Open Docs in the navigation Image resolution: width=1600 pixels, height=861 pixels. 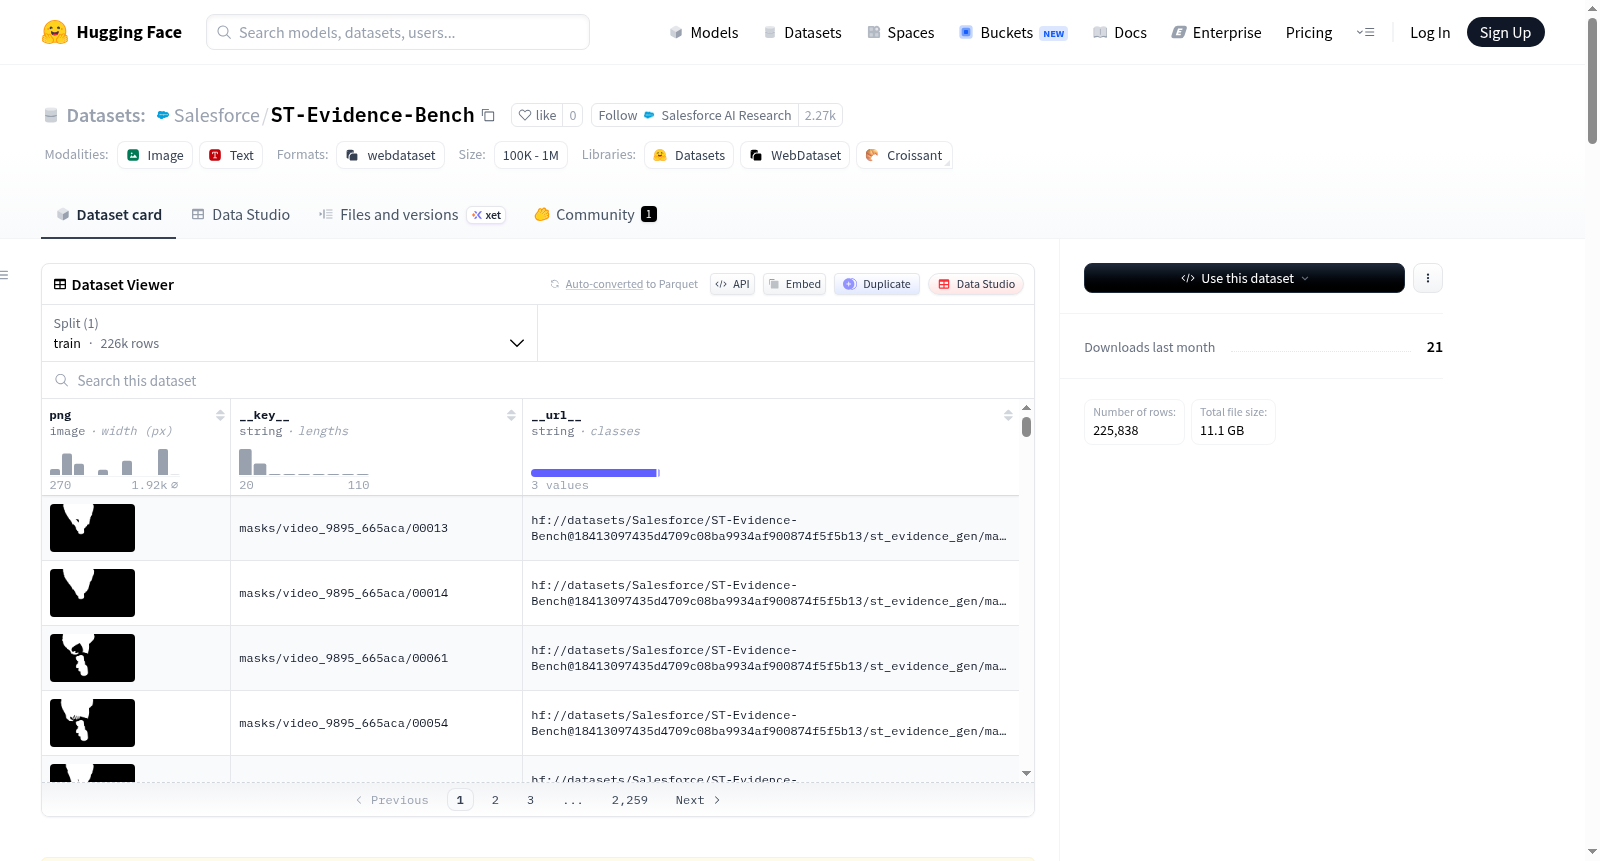[x=1120, y=32]
